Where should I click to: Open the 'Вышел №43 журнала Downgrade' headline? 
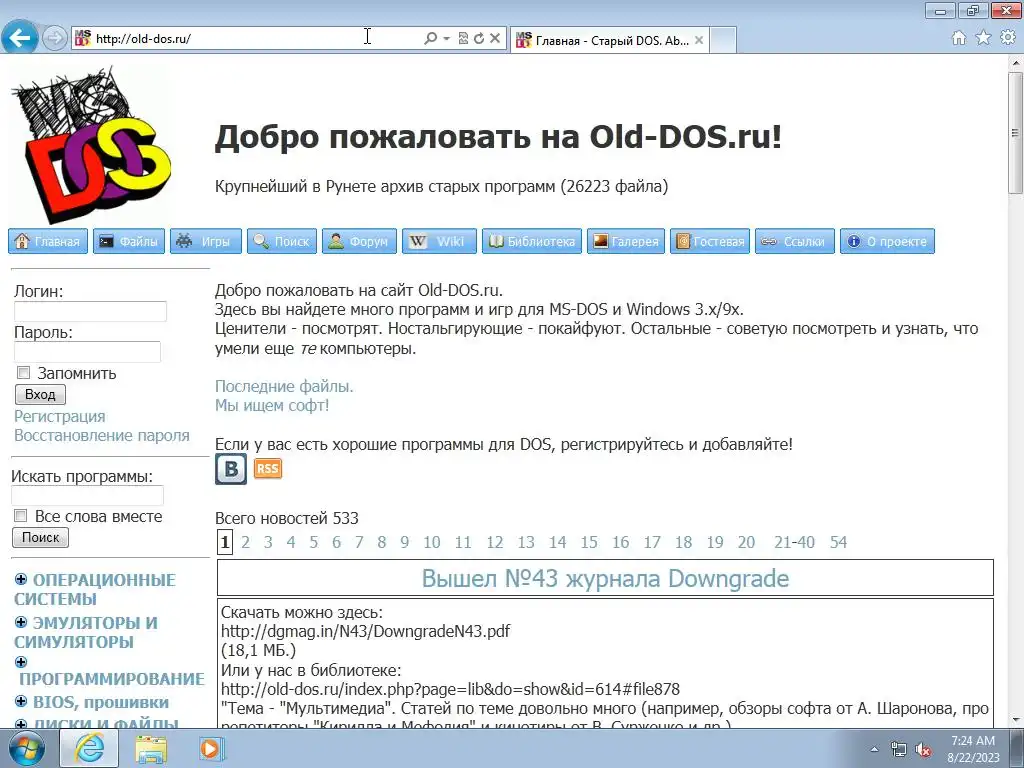(x=605, y=579)
